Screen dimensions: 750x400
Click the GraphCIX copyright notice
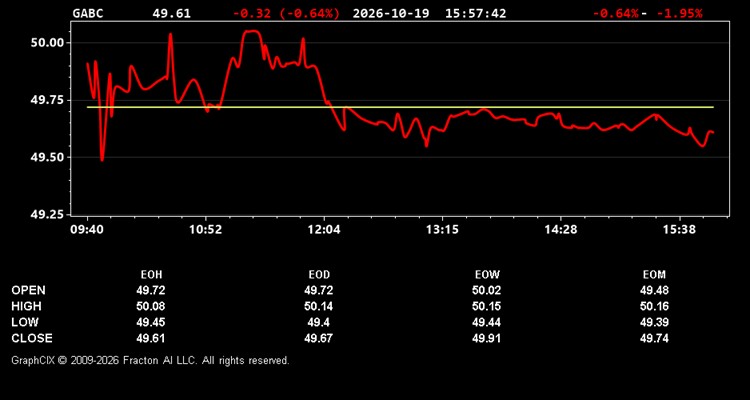coord(150,360)
